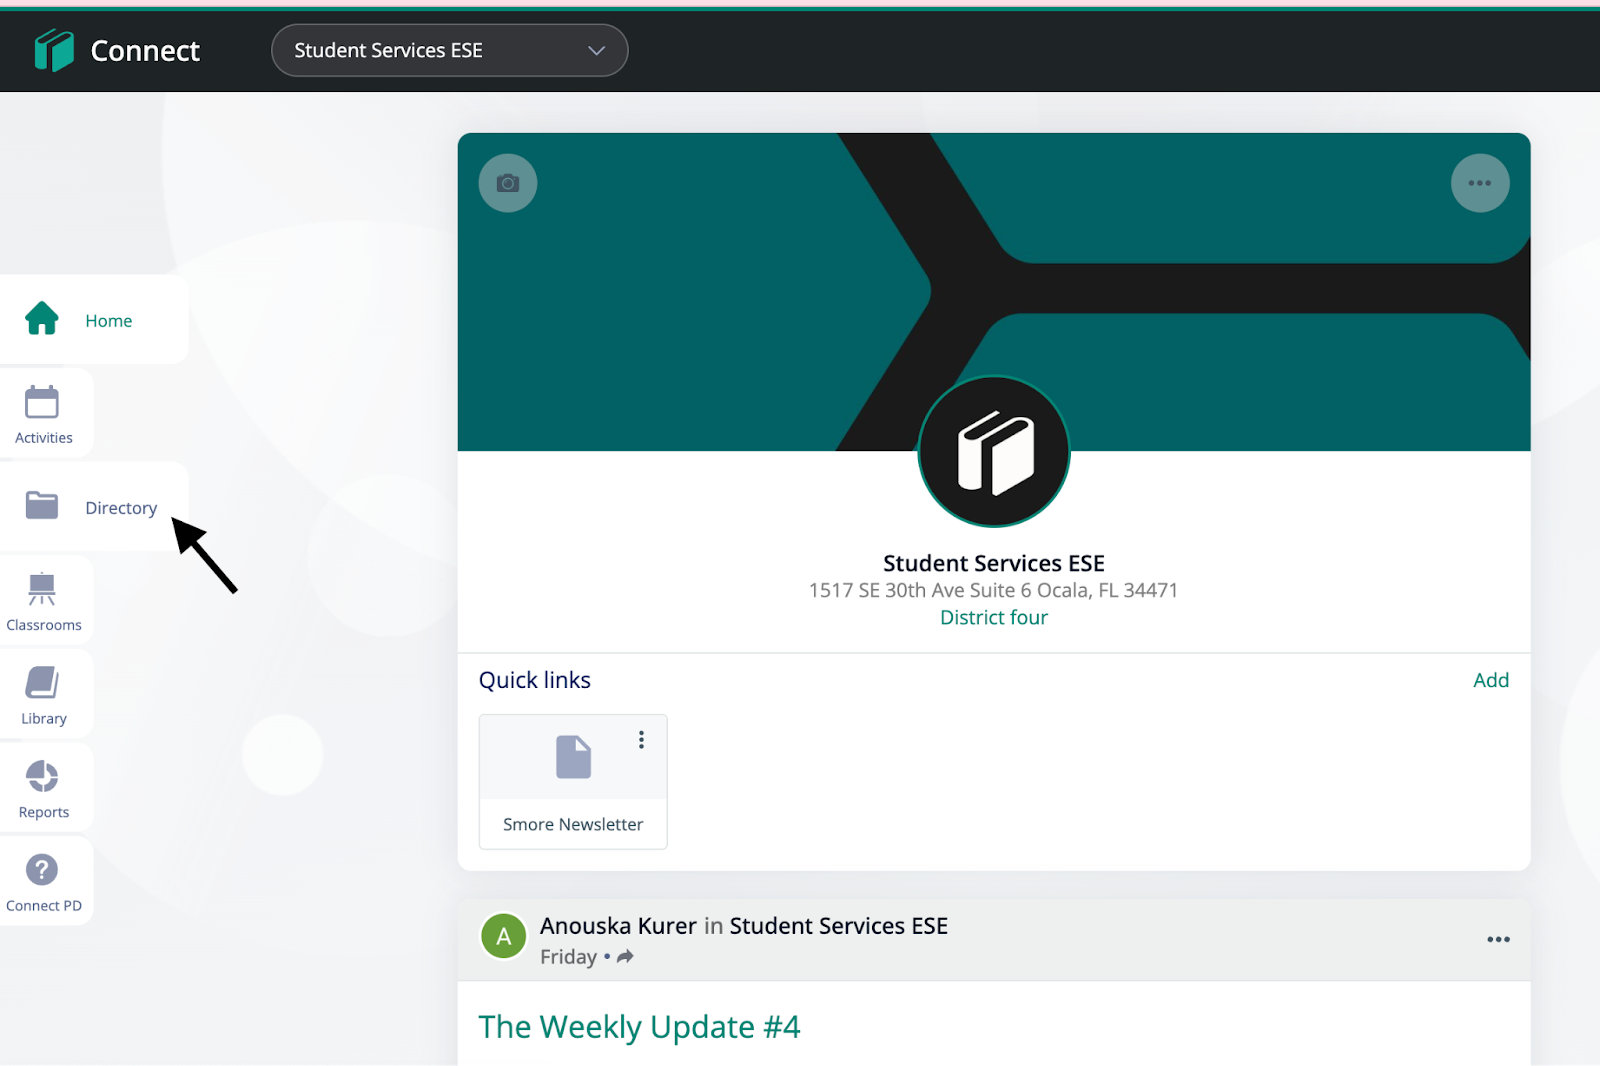Open the Smore Newsletter document icon
Screen dimensions: 1600x1066
[574, 757]
